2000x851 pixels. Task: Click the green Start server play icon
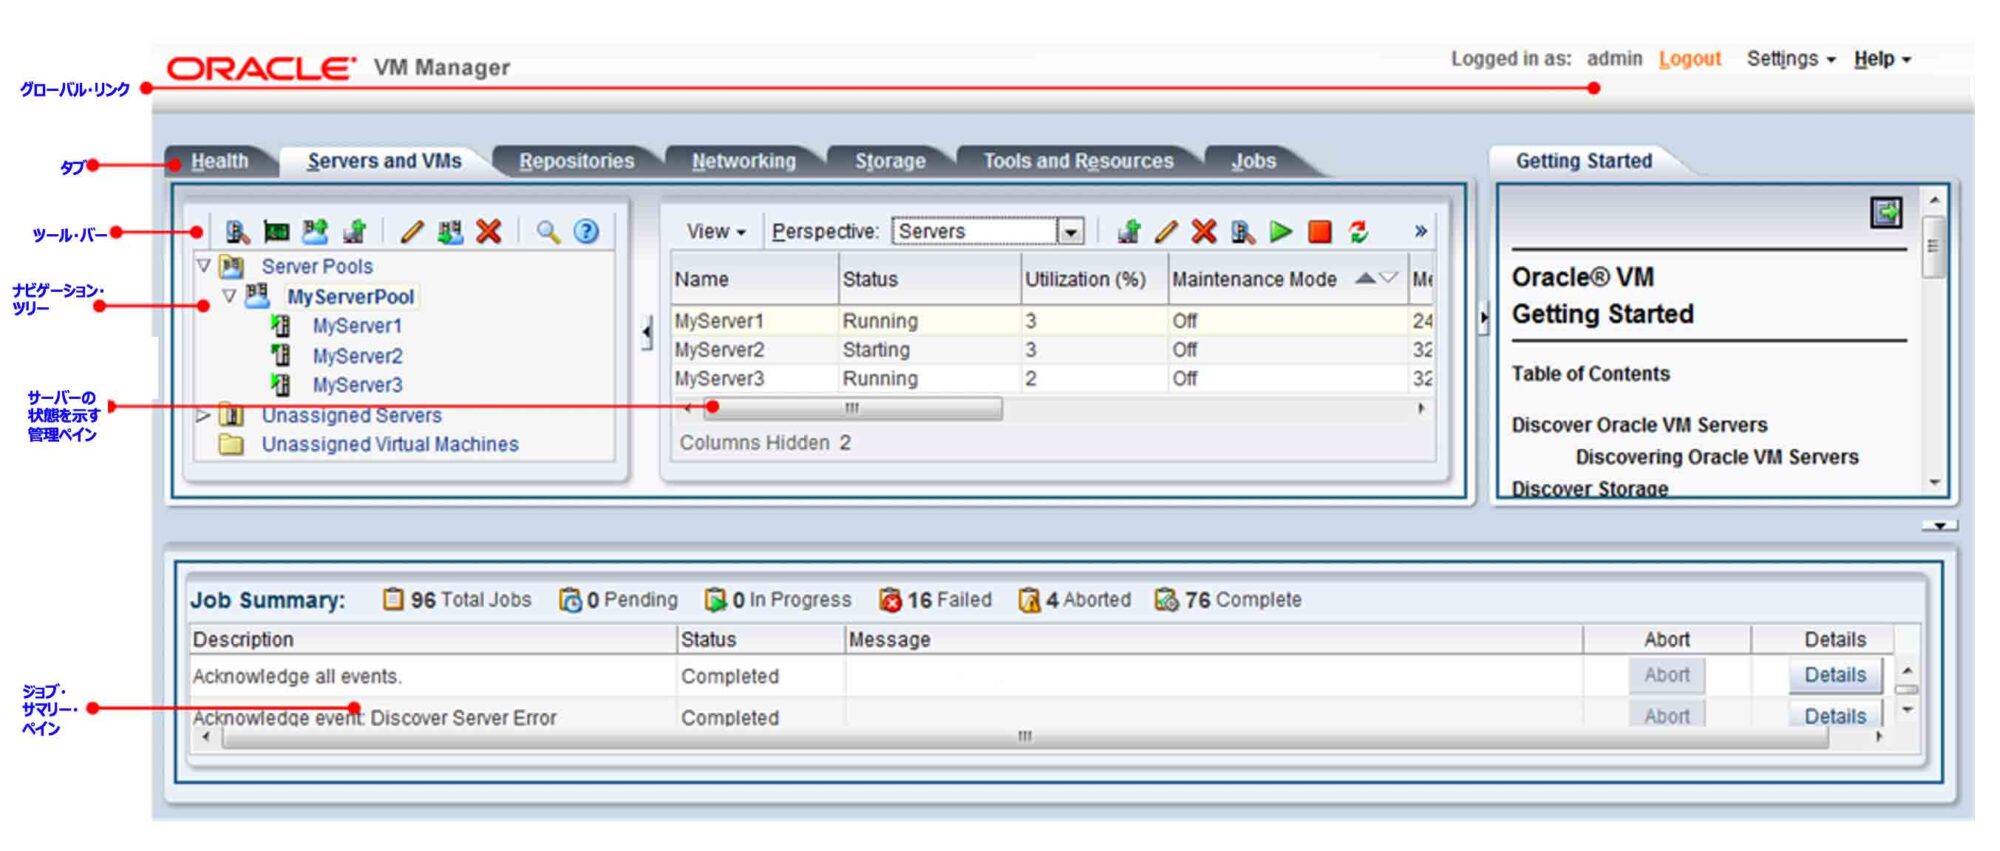click(1281, 232)
